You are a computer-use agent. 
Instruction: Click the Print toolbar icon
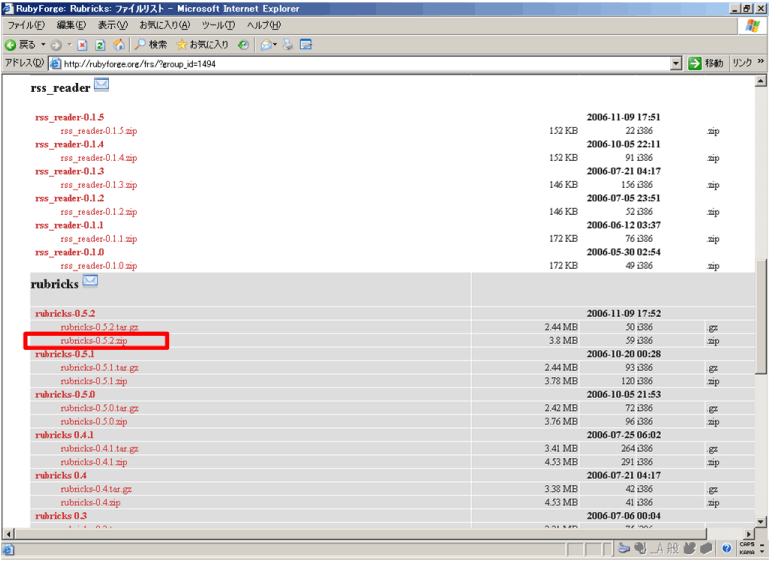tap(288, 45)
